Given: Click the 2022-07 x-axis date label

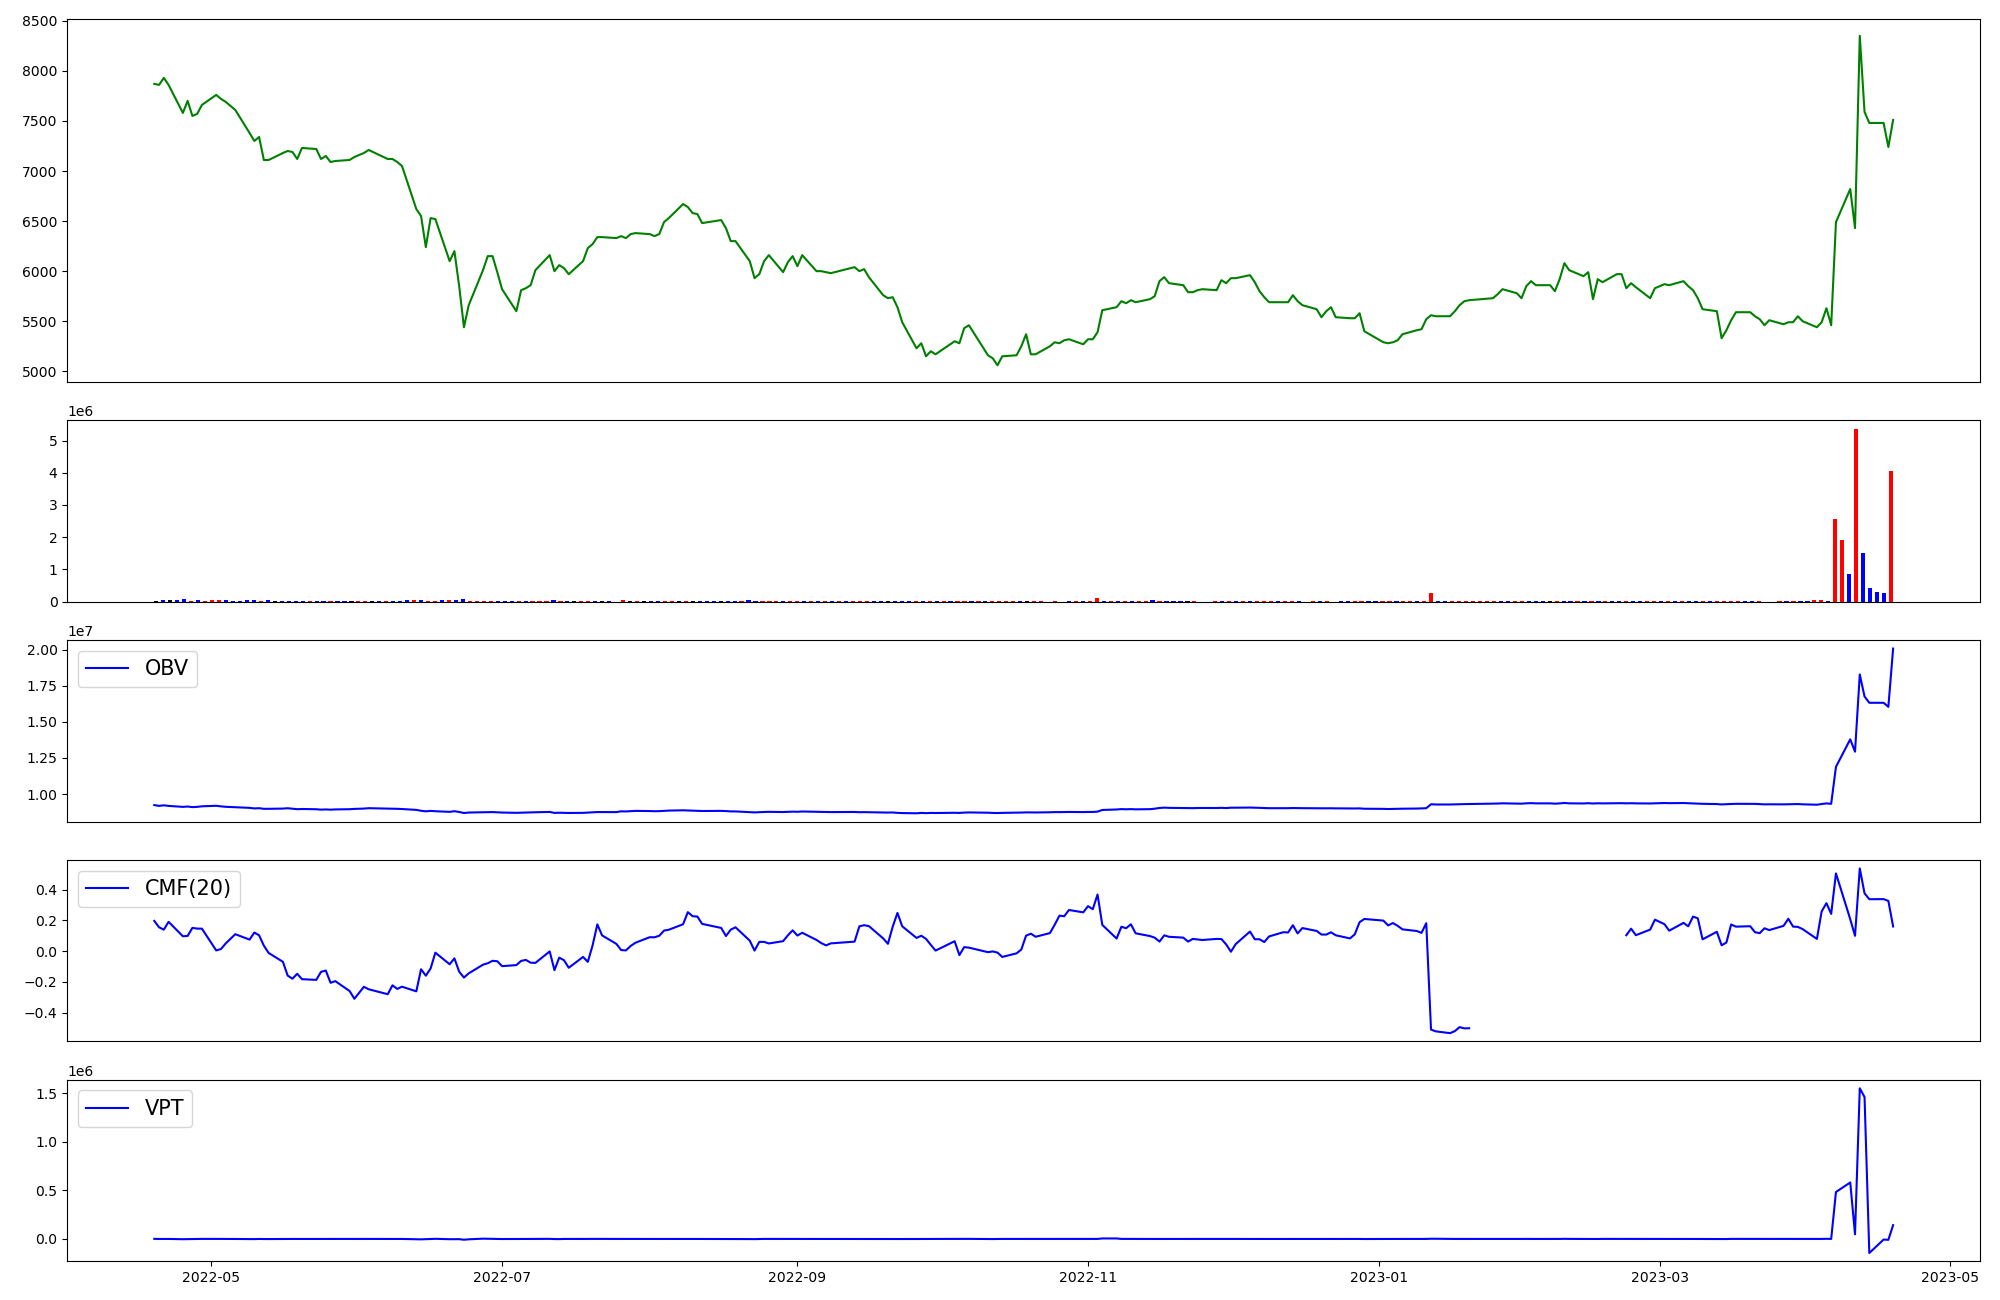Looking at the screenshot, I should pyautogui.click(x=502, y=1276).
